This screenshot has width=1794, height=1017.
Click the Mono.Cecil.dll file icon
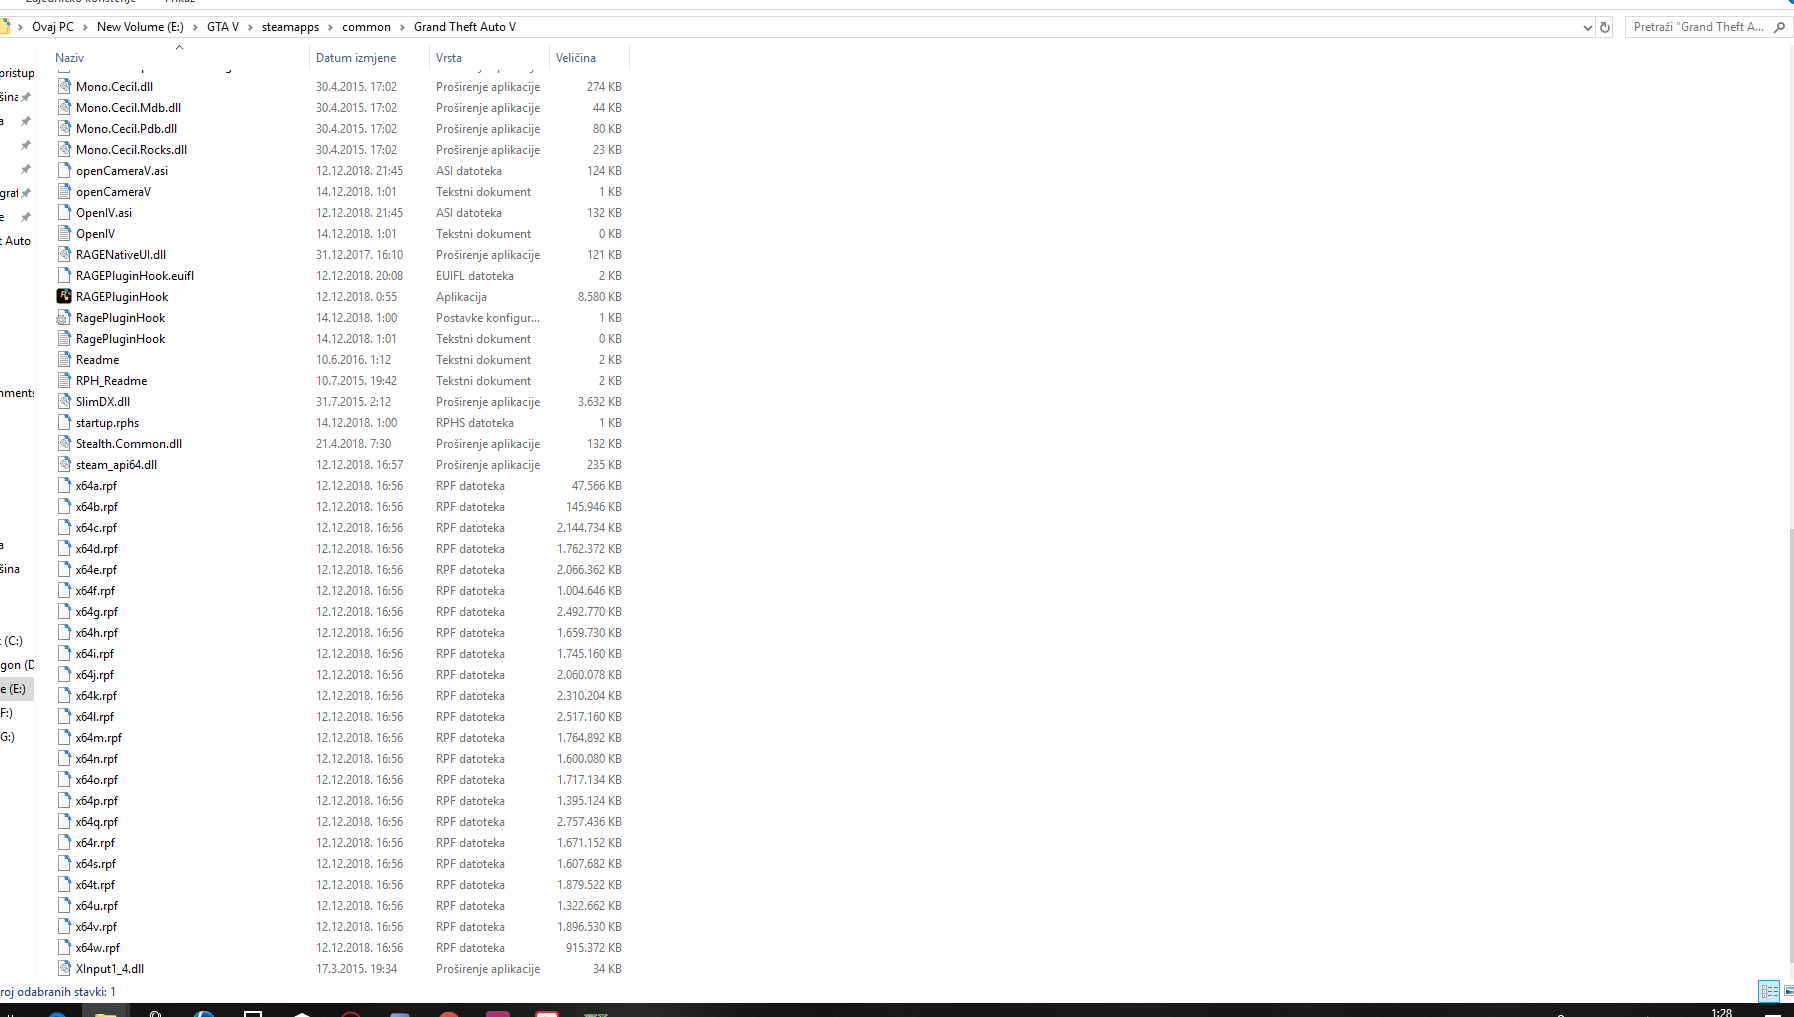click(x=64, y=86)
